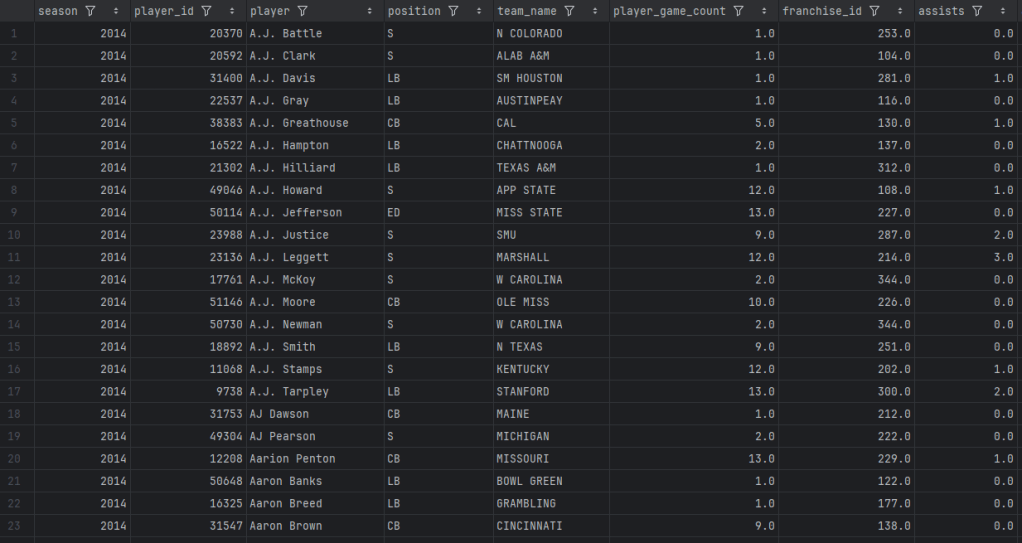Select row number 8 in the gutter
The height and width of the screenshot is (543, 1022).
(x=14, y=190)
